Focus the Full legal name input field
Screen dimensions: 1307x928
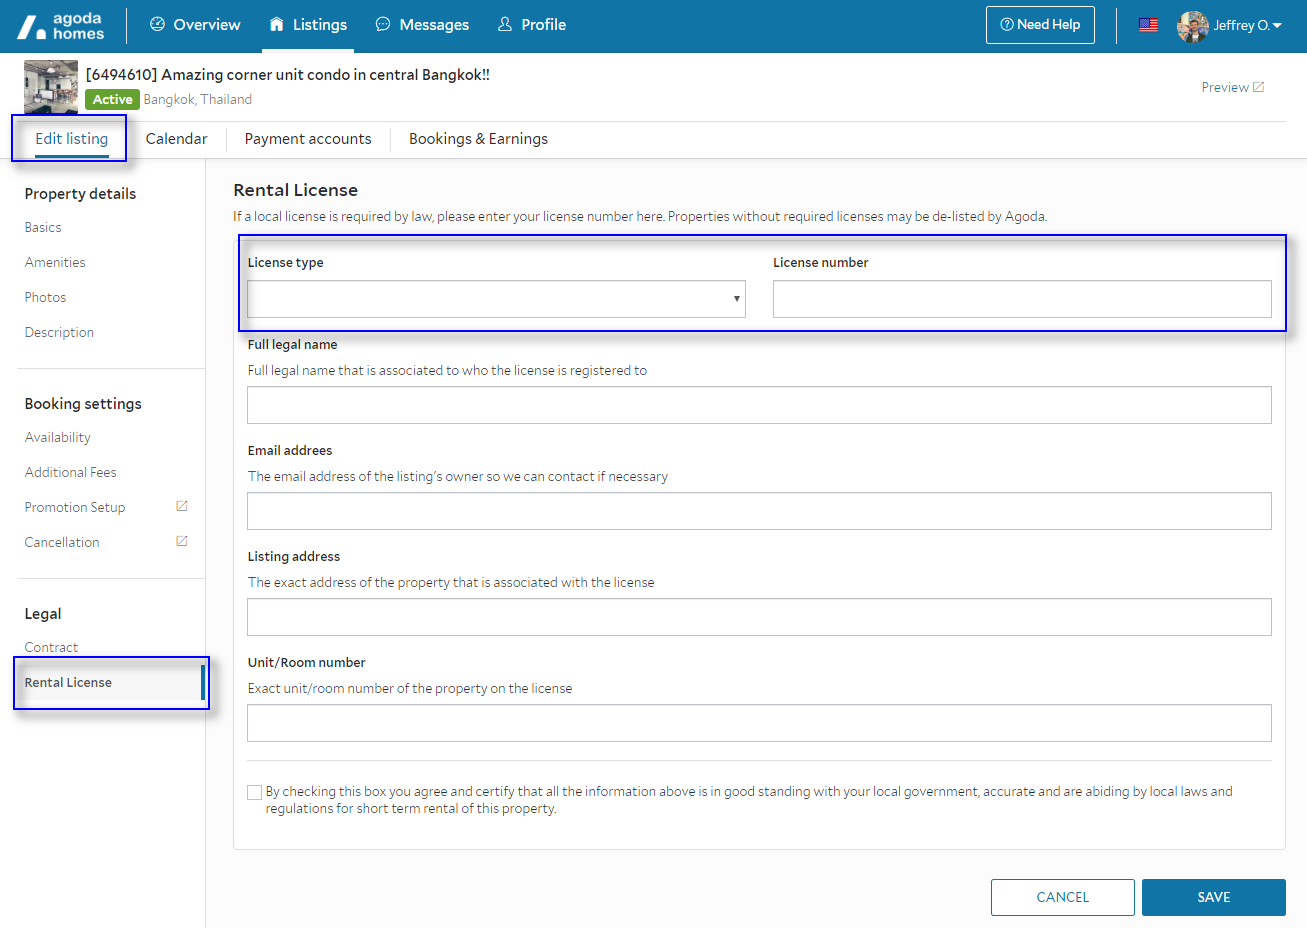(x=759, y=405)
